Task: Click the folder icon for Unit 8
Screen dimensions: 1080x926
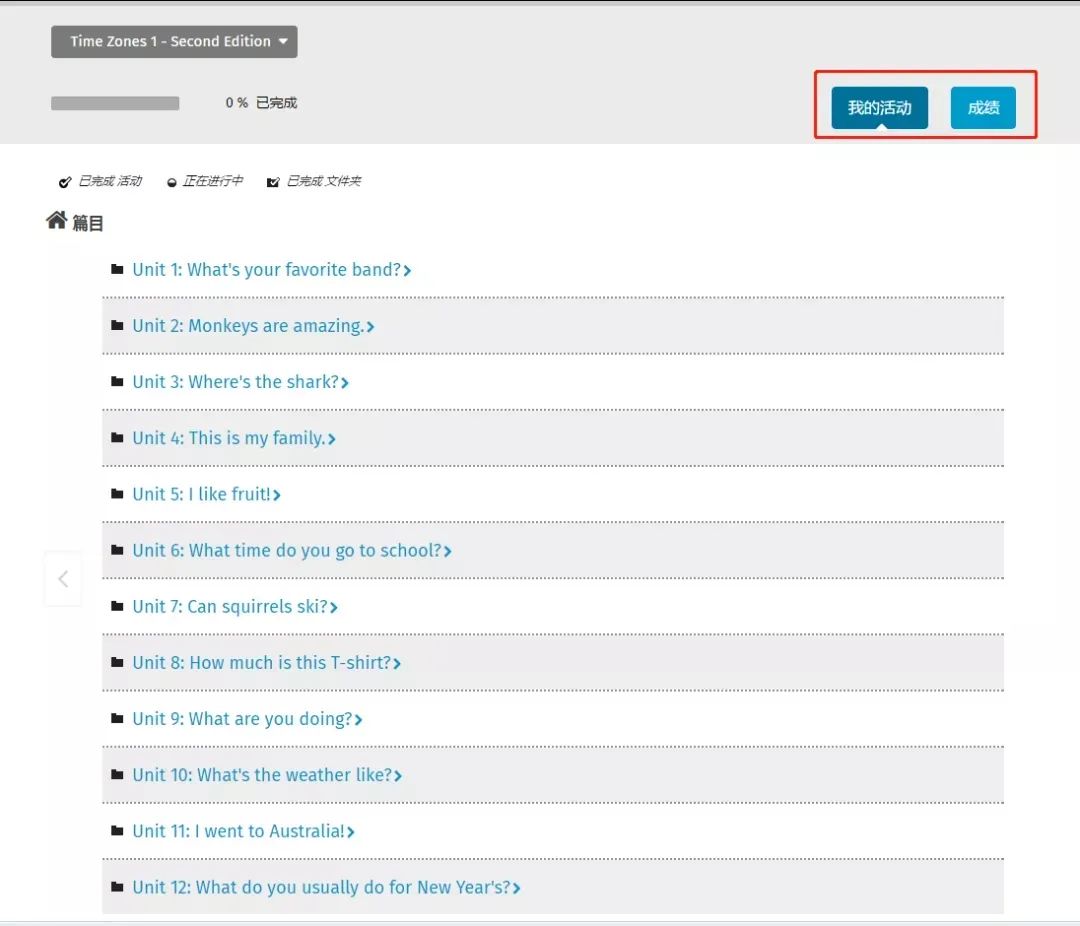Action: (117, 662)
